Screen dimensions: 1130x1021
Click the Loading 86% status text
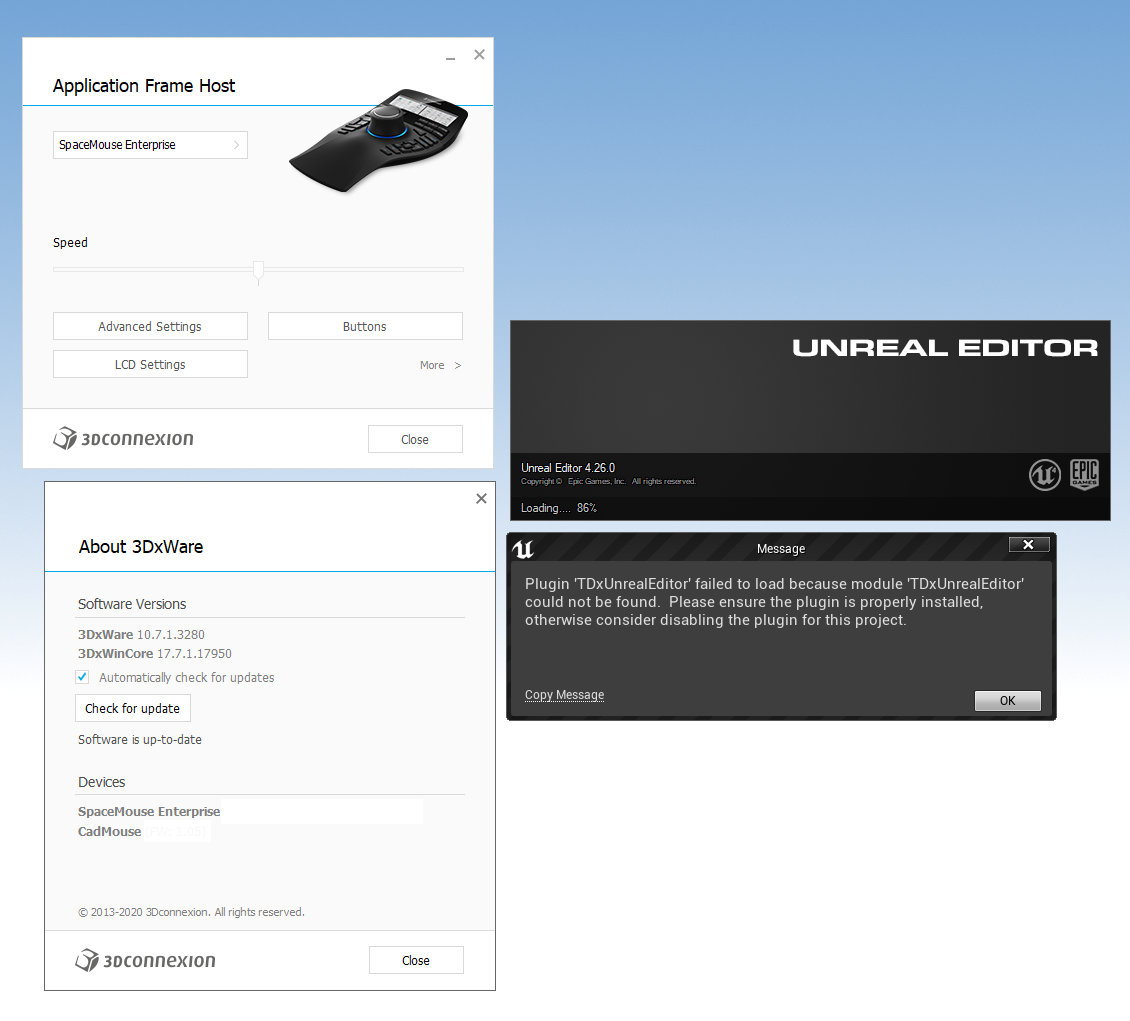(559, 508)
